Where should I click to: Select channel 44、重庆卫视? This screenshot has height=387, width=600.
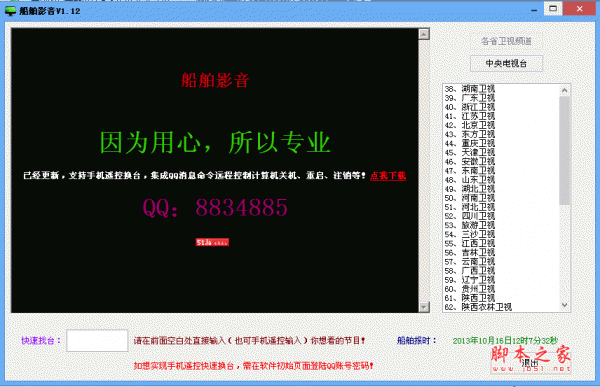click(470, 144)
